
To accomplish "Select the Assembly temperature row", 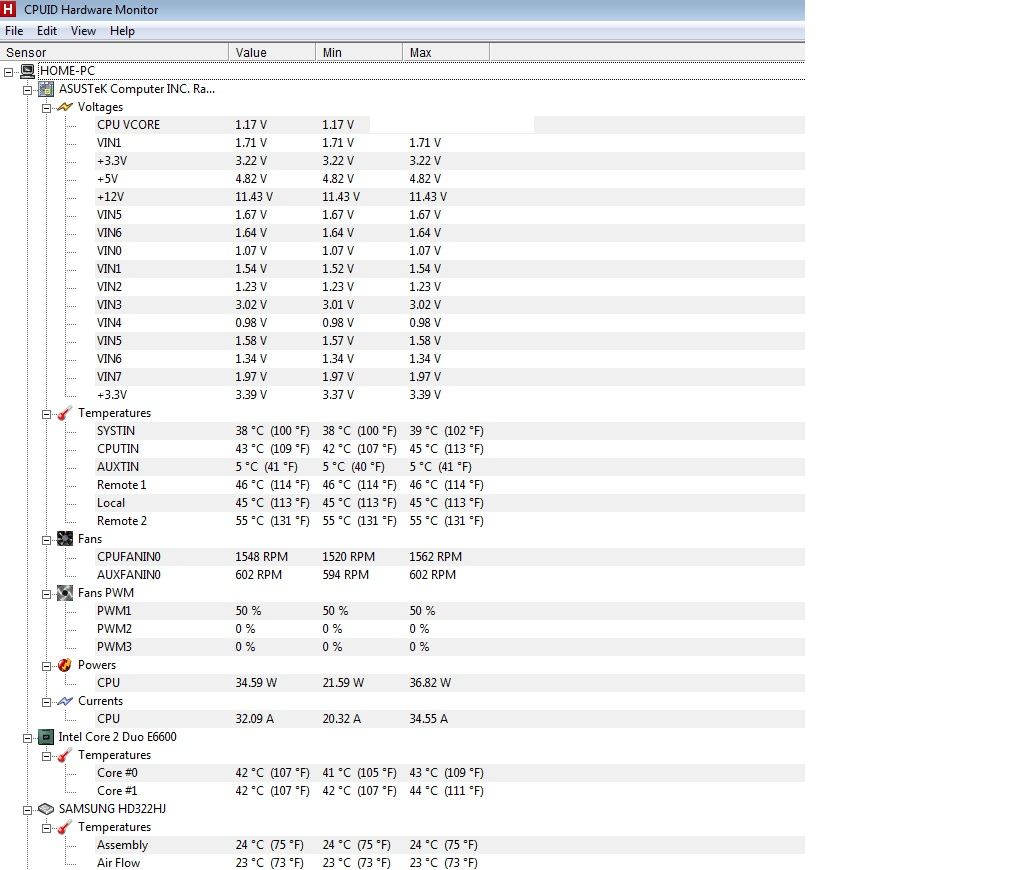I will (450, 845).
